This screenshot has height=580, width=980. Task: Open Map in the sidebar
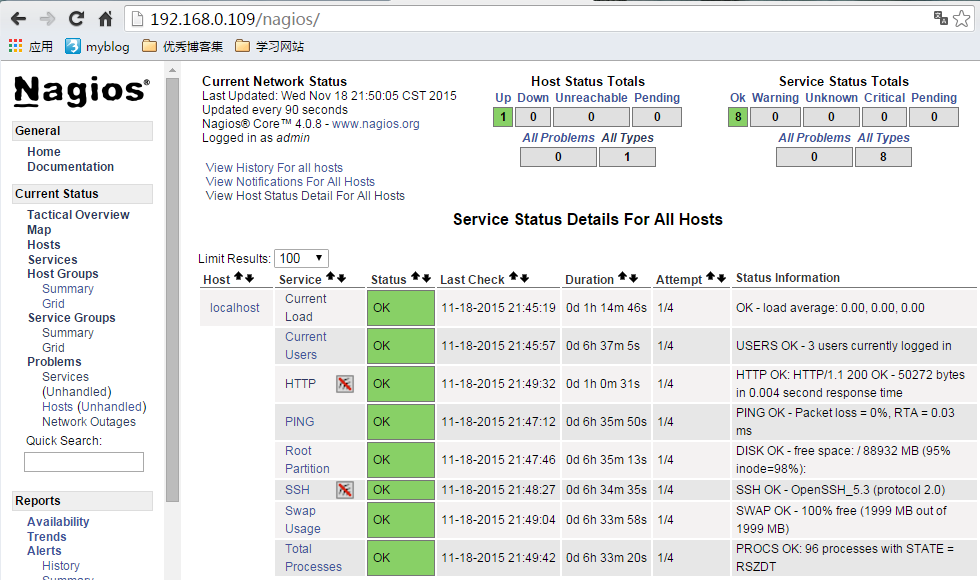39,229
